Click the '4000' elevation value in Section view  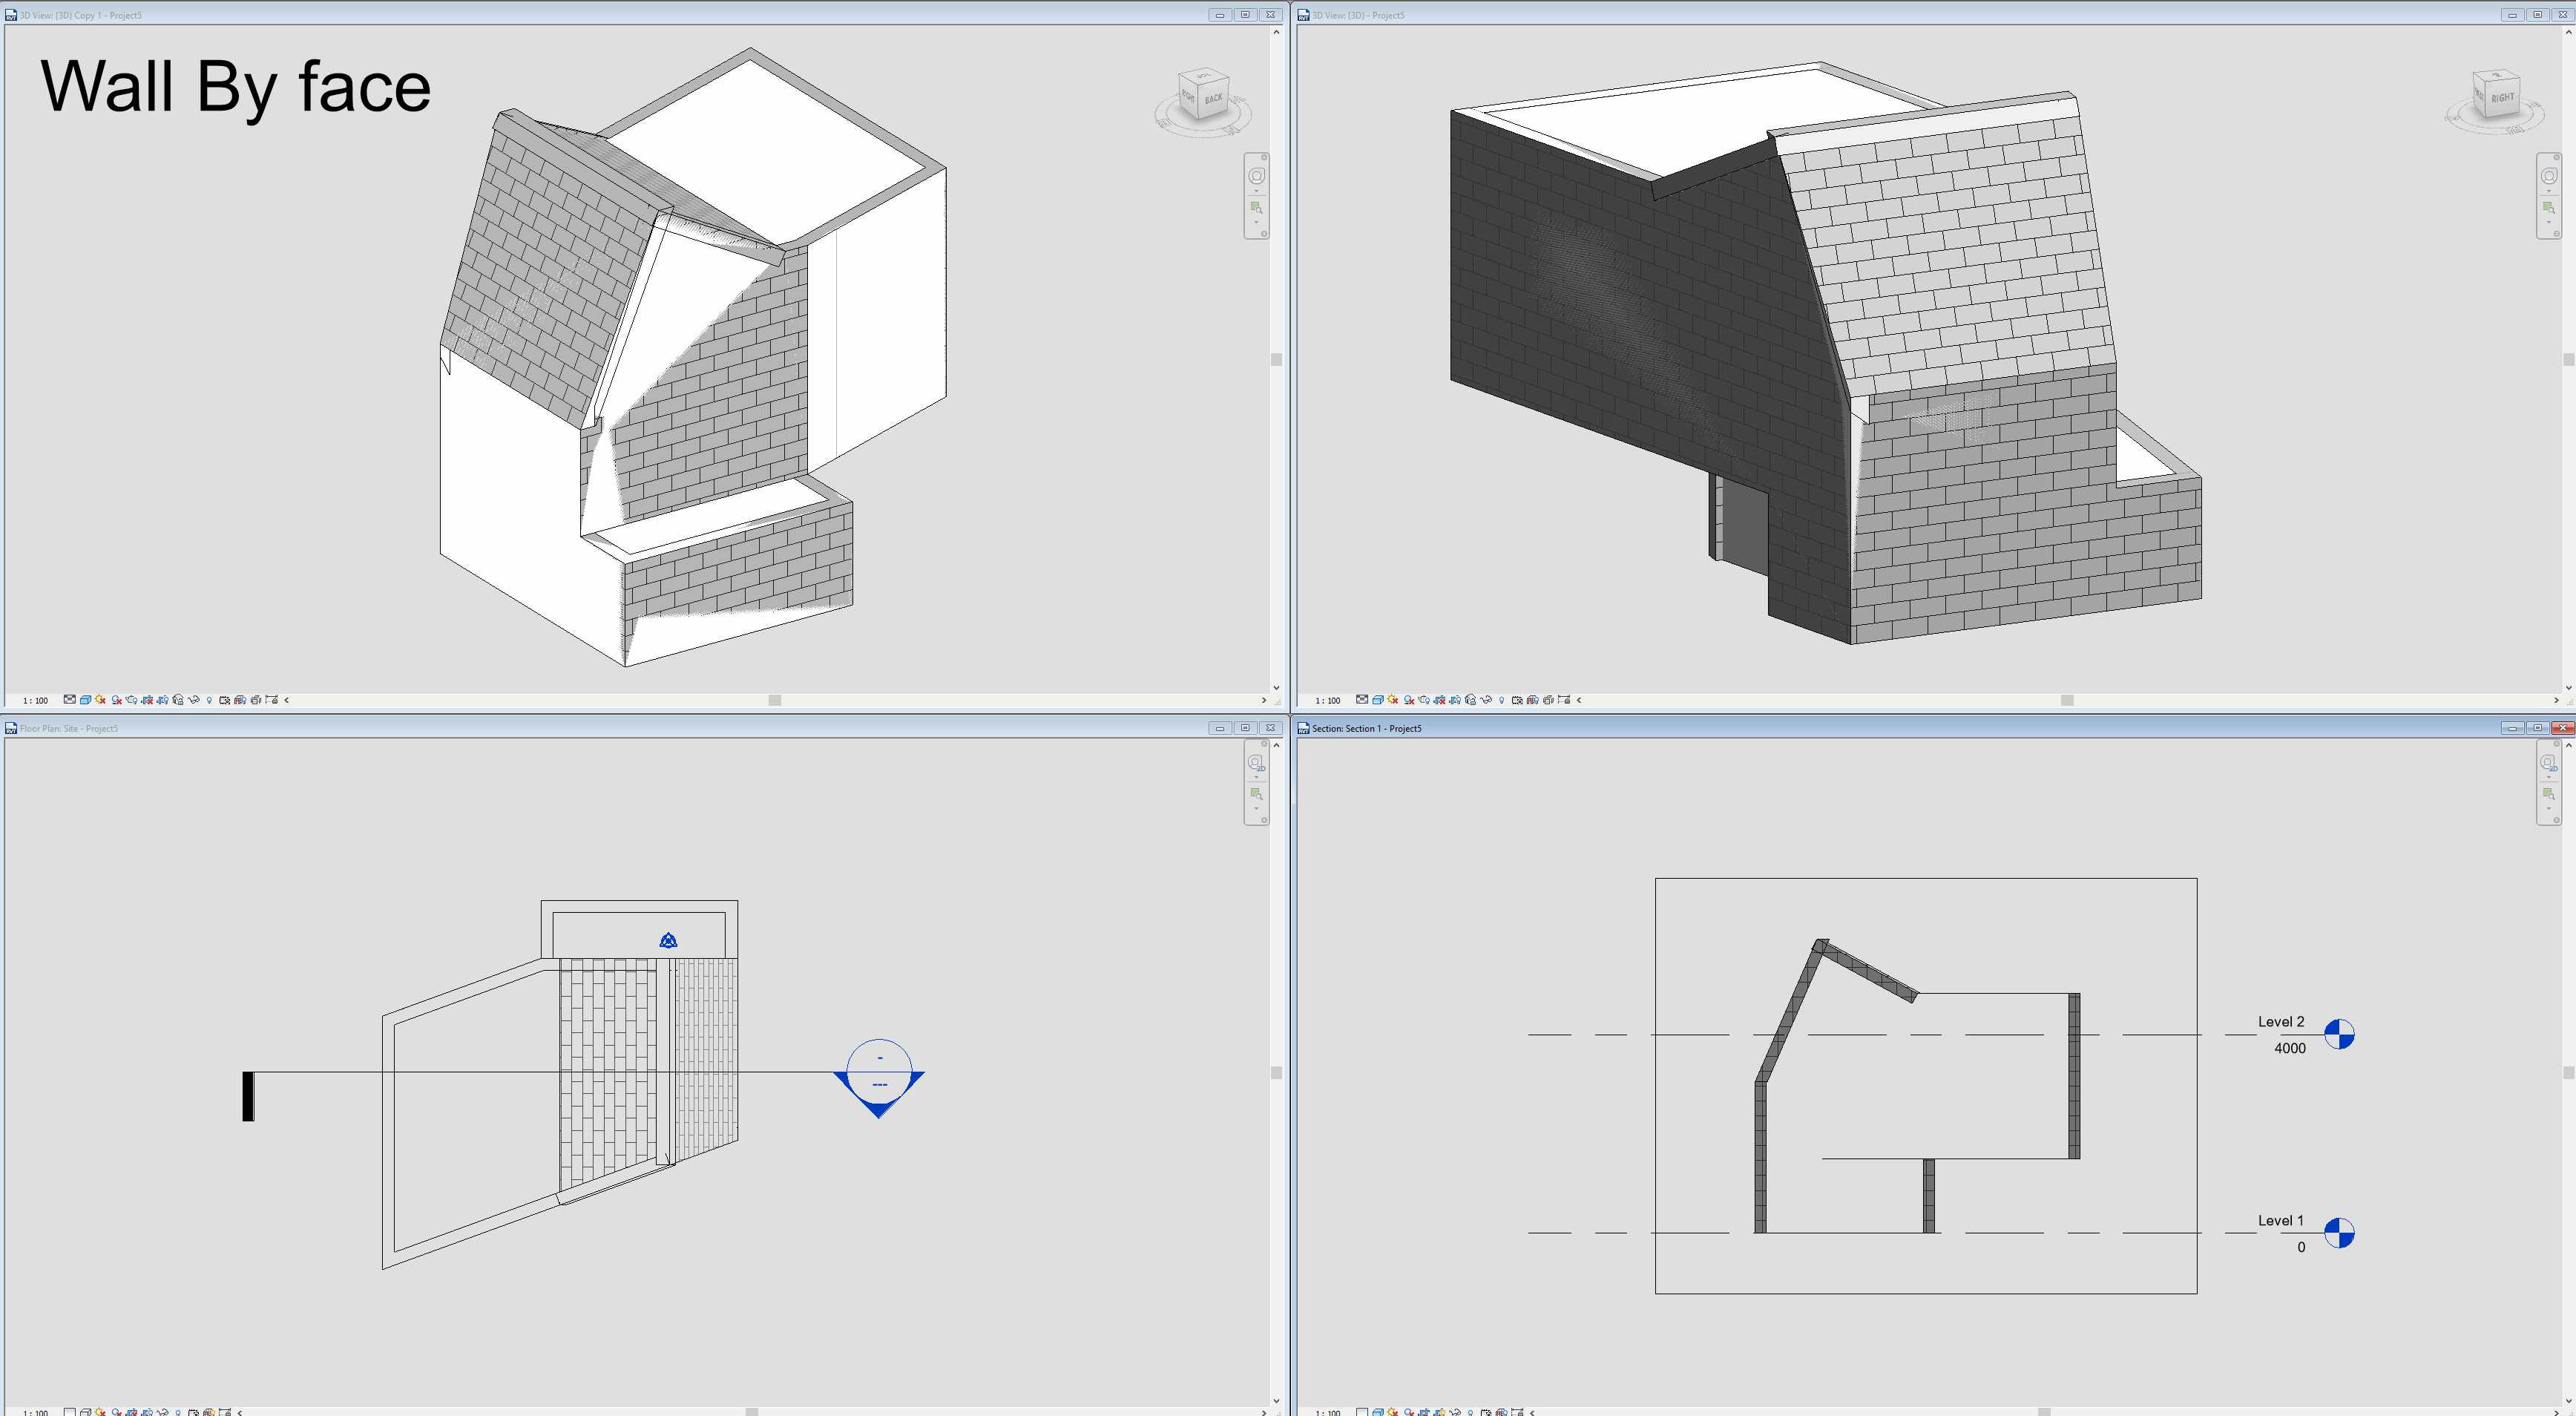(x=2290, y=1048)
